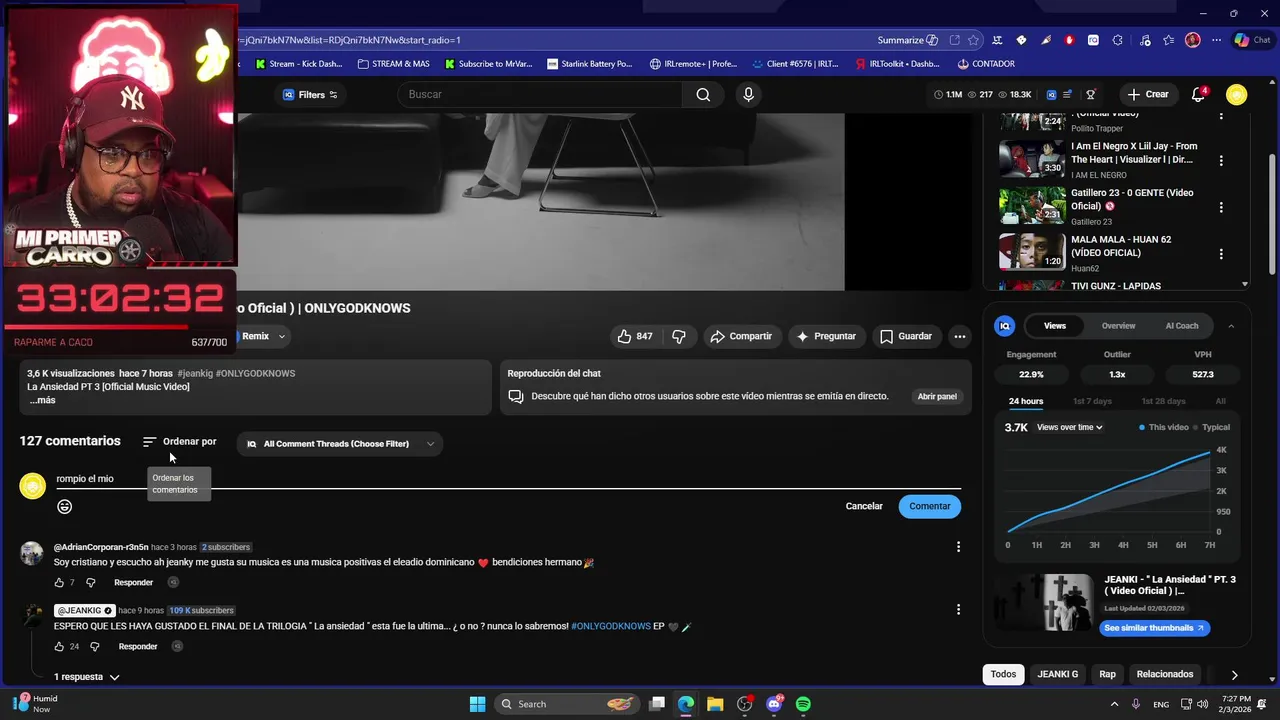
Task: Open the CONTADOR bookmark
Action: [985, 63]
